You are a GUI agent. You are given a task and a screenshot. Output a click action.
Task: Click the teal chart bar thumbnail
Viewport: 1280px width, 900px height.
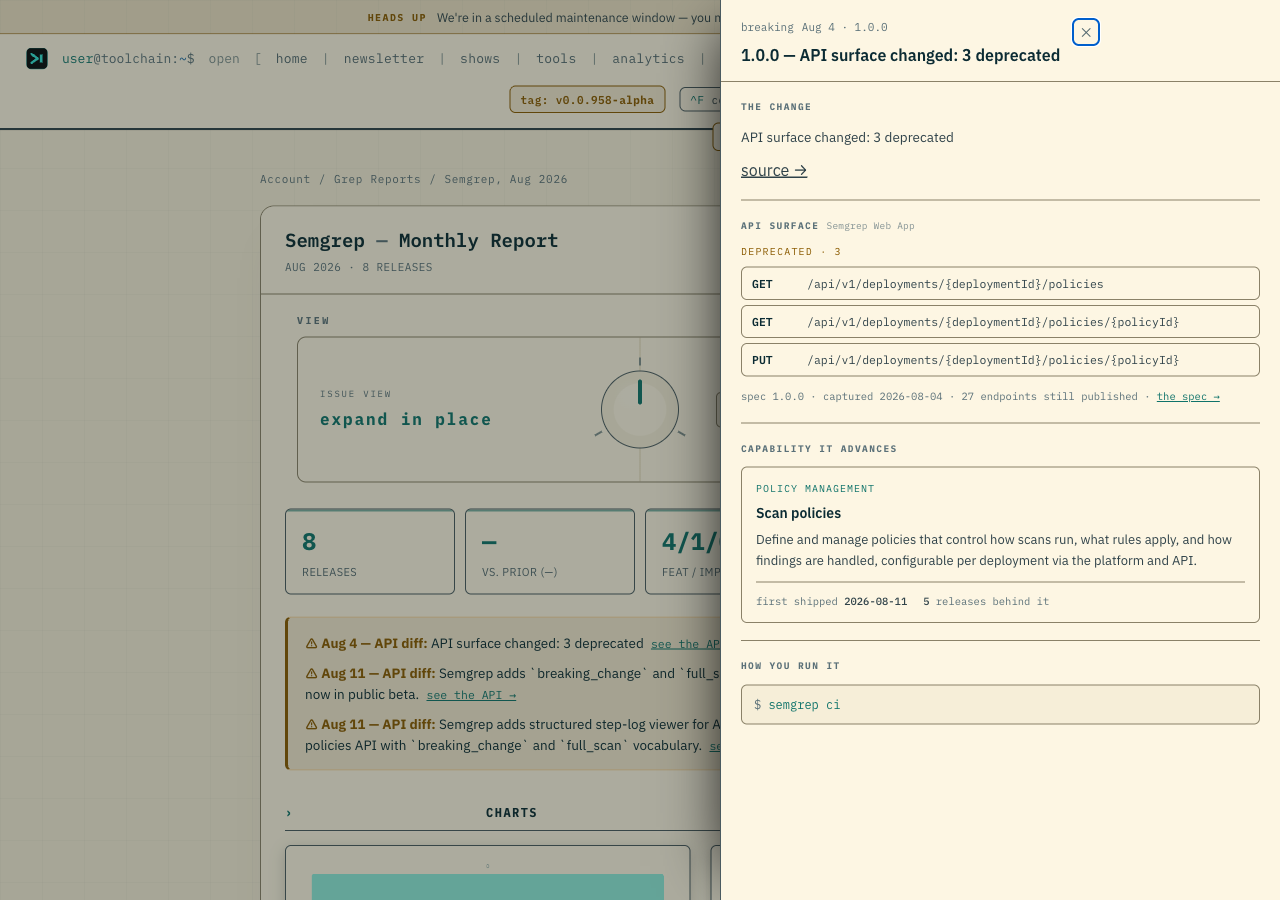[x=488, y=886]
